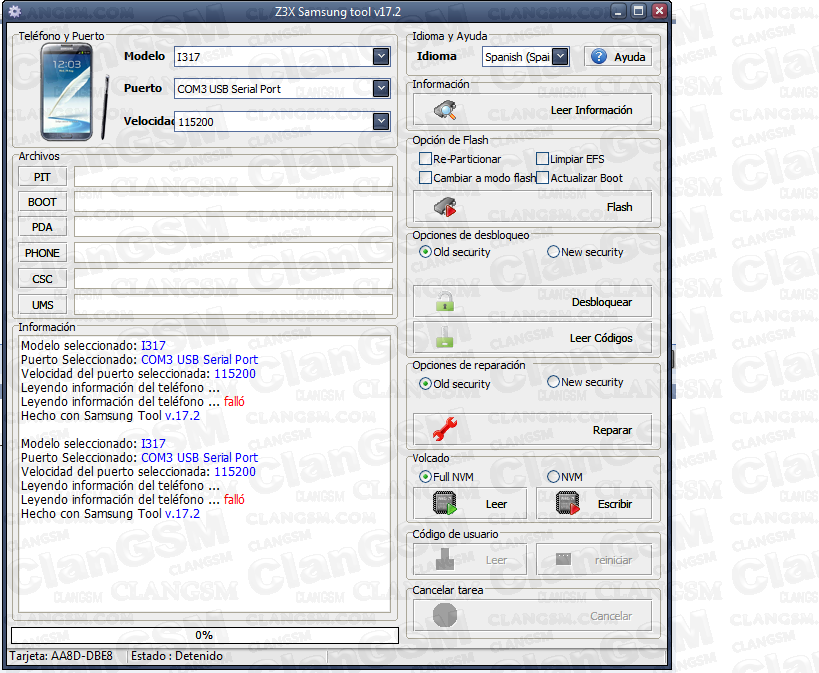Click the Velocidad field showing 115200
The height and width of the screenshot is (673, 819).
[282, 122]
